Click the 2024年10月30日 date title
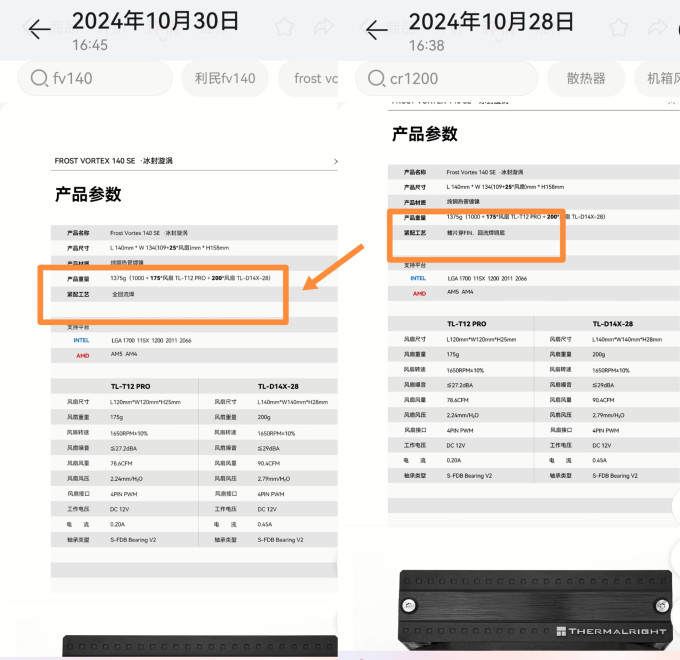680x660 pixels. 155,21
